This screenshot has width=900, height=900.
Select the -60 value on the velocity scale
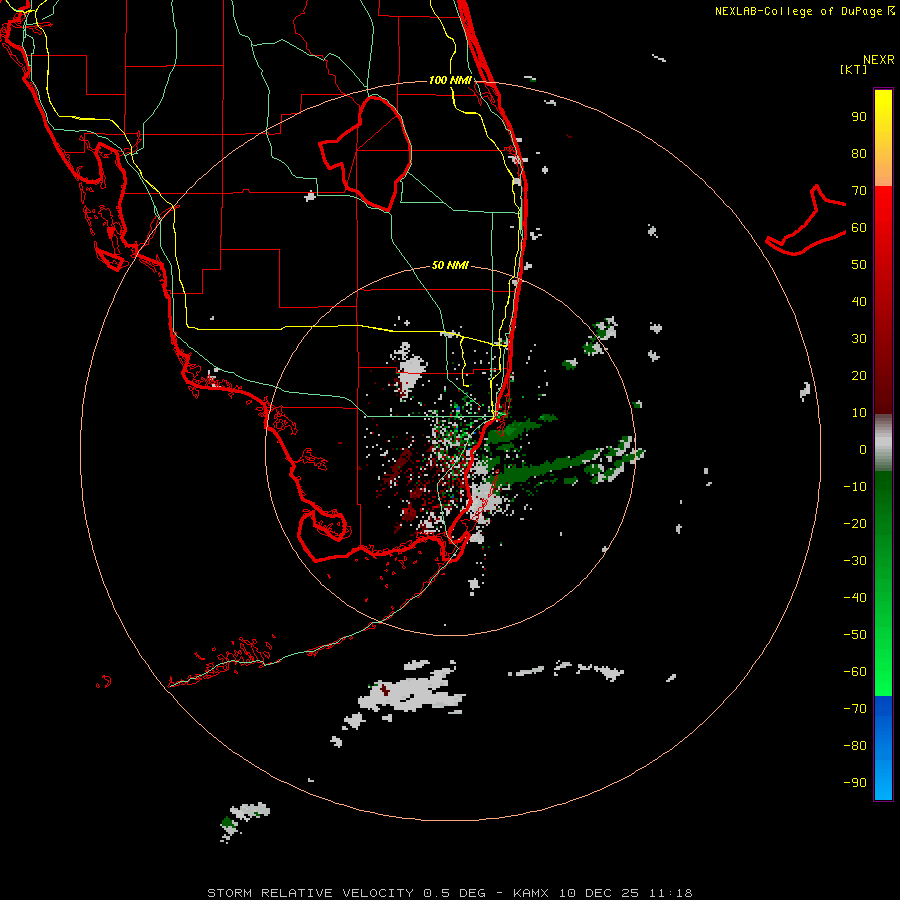[x=855, y=672]
